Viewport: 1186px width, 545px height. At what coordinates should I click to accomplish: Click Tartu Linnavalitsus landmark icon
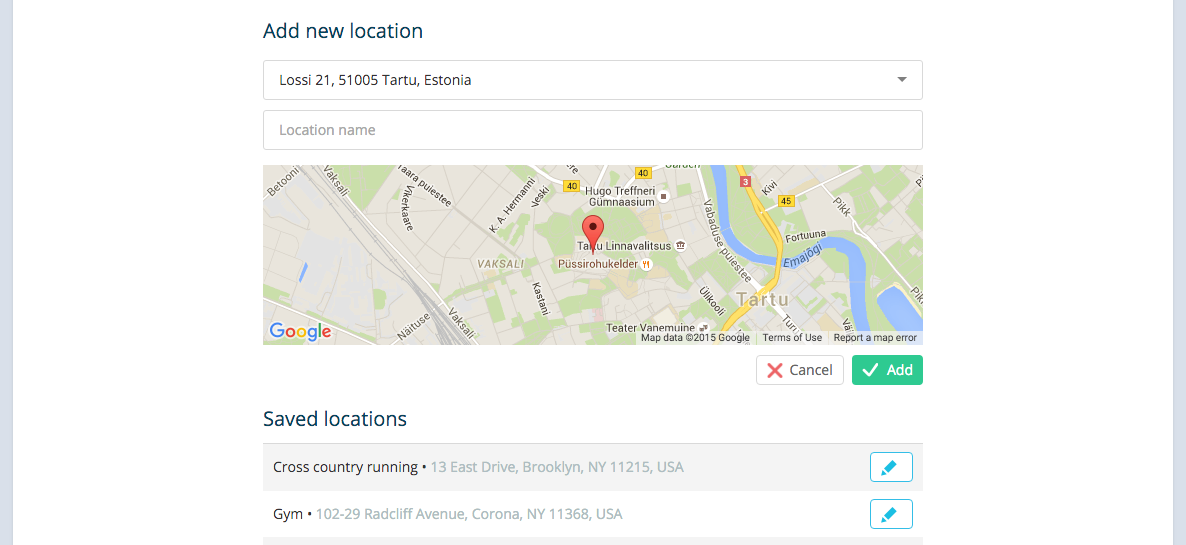pyautogui.click(x=680, y=246)
